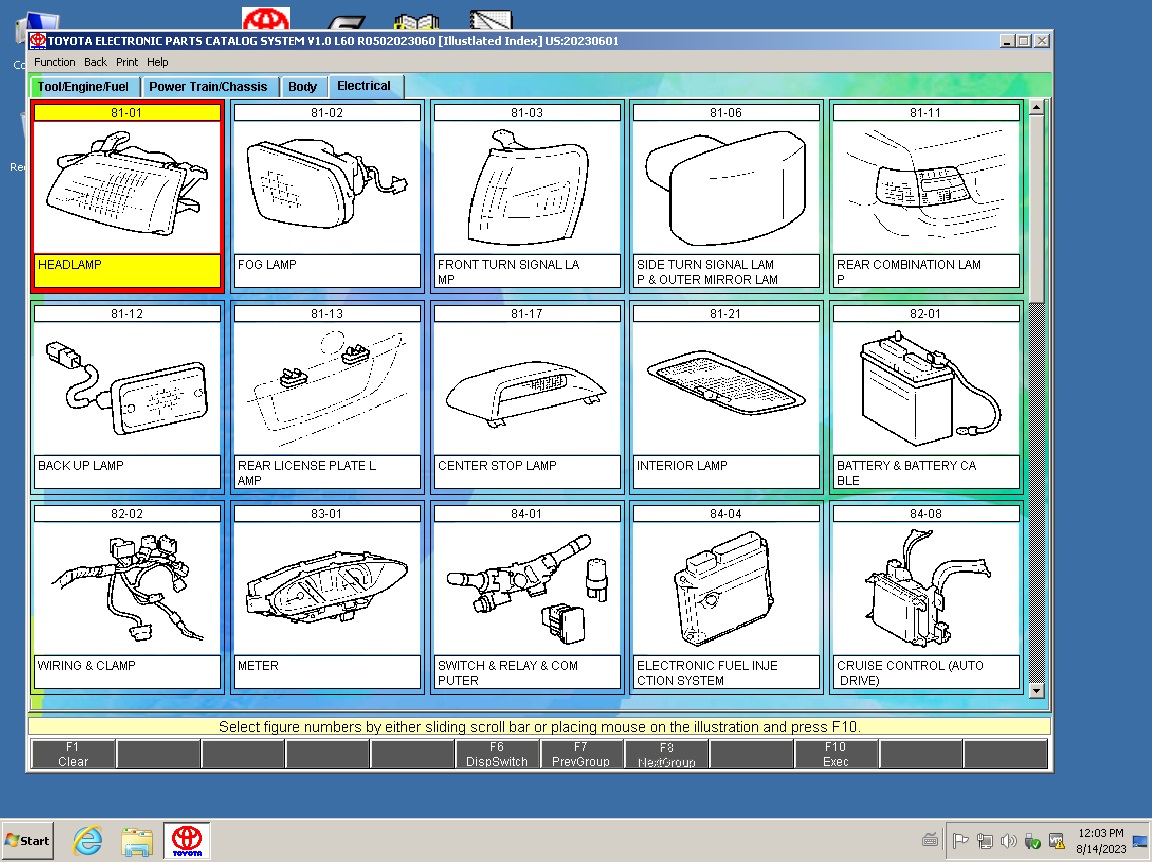Click the volume speaker tray icon
Screen dimensions: 1152x862
tap(1009, 841)
